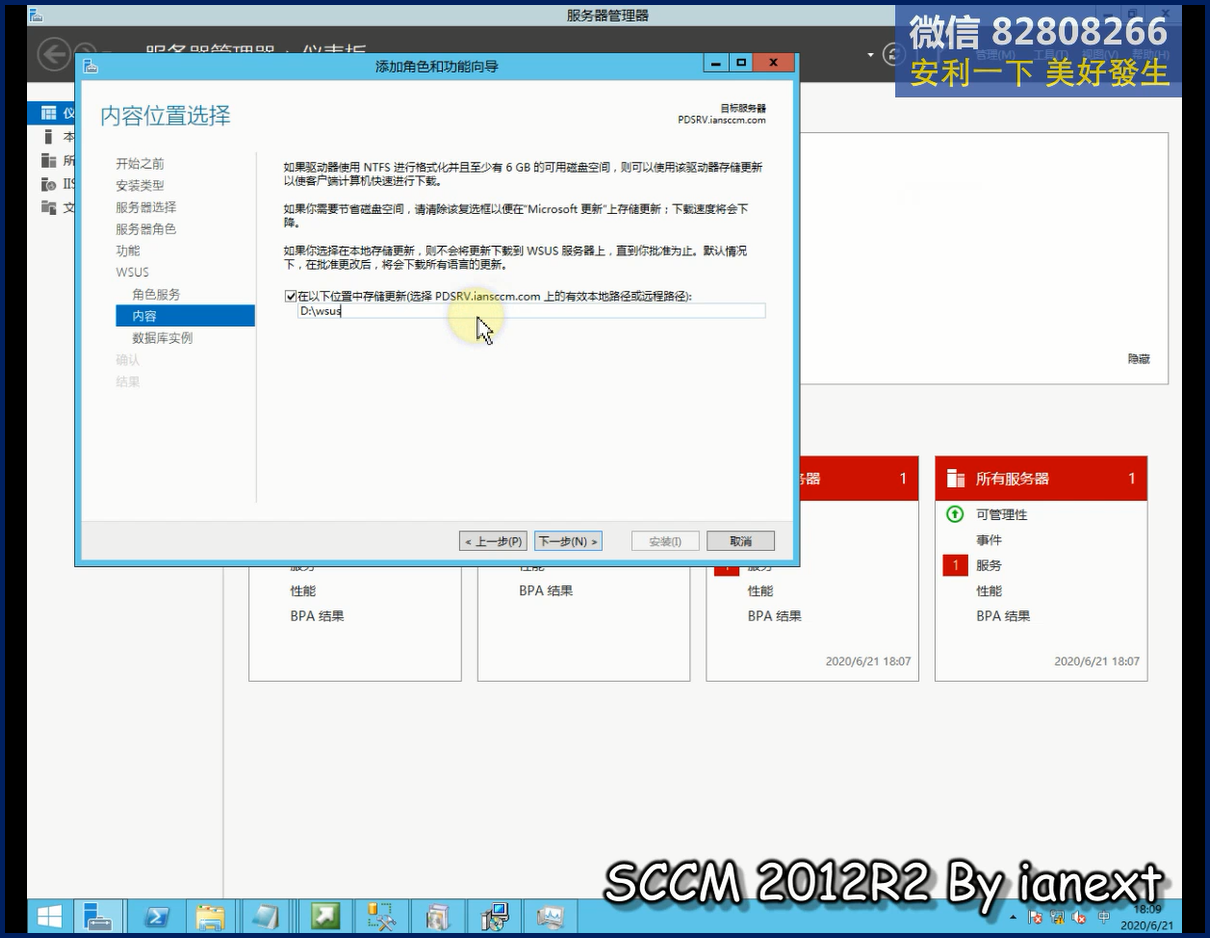This screenshot has width=1210, height=938.
Task: Open 事件 in 所有服务器 tile
Action: [989, 540]
